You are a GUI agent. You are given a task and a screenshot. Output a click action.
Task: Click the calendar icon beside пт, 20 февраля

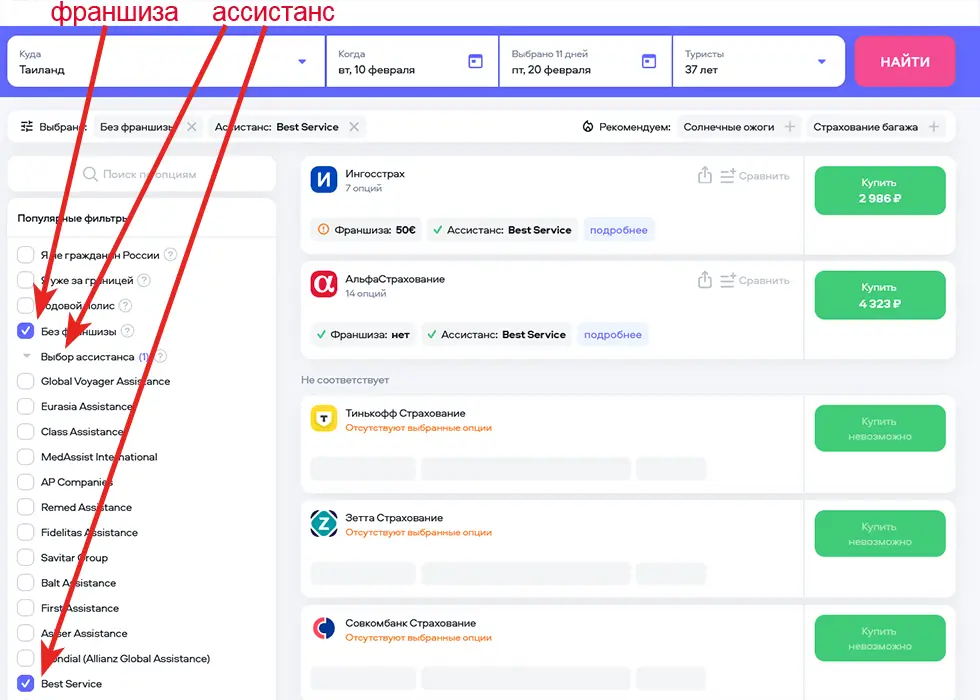649,61
